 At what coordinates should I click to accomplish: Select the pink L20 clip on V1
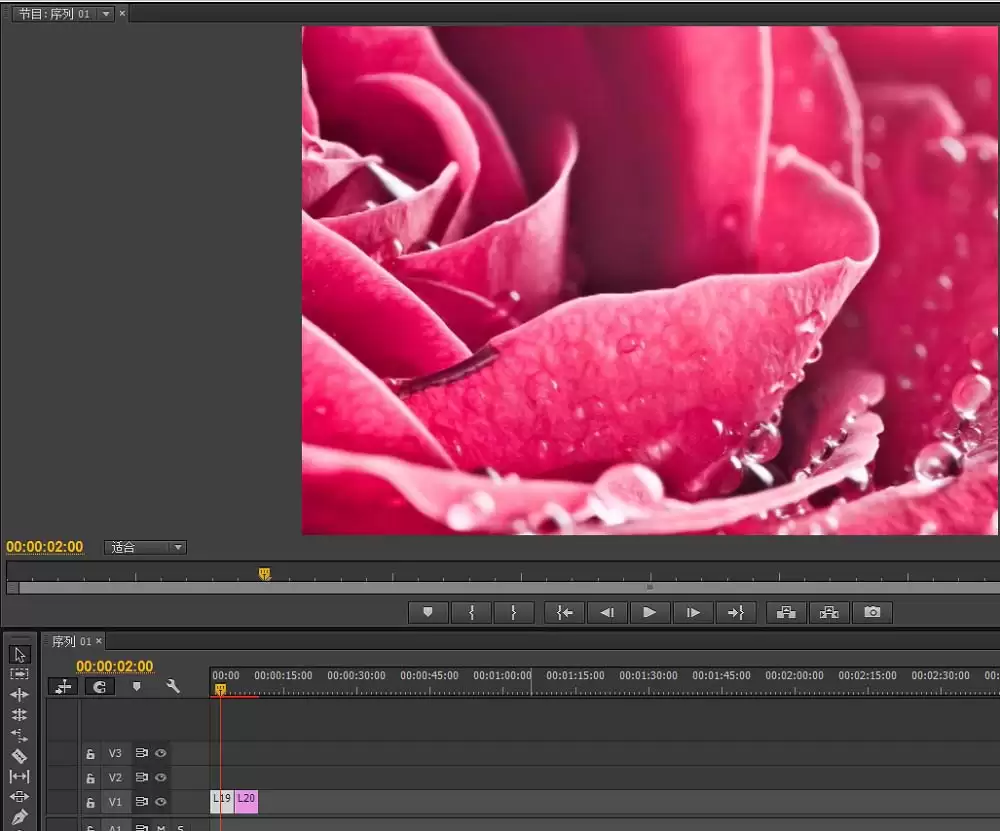point(246,802)
